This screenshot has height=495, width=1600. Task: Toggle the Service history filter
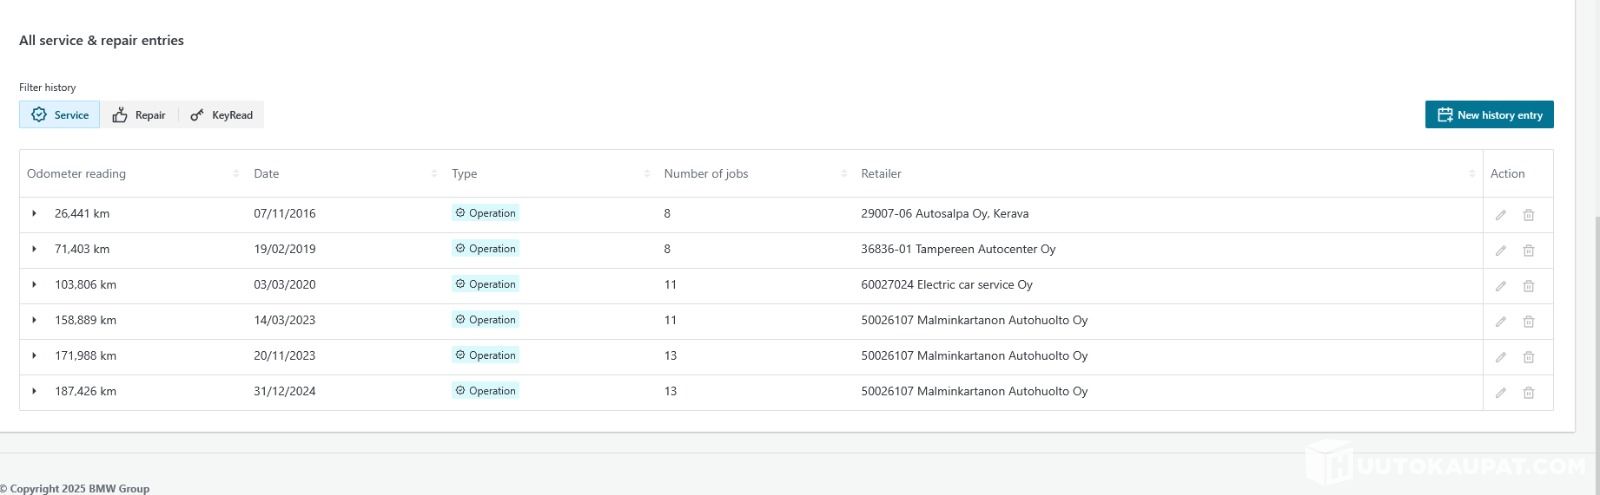coord(60,115)
